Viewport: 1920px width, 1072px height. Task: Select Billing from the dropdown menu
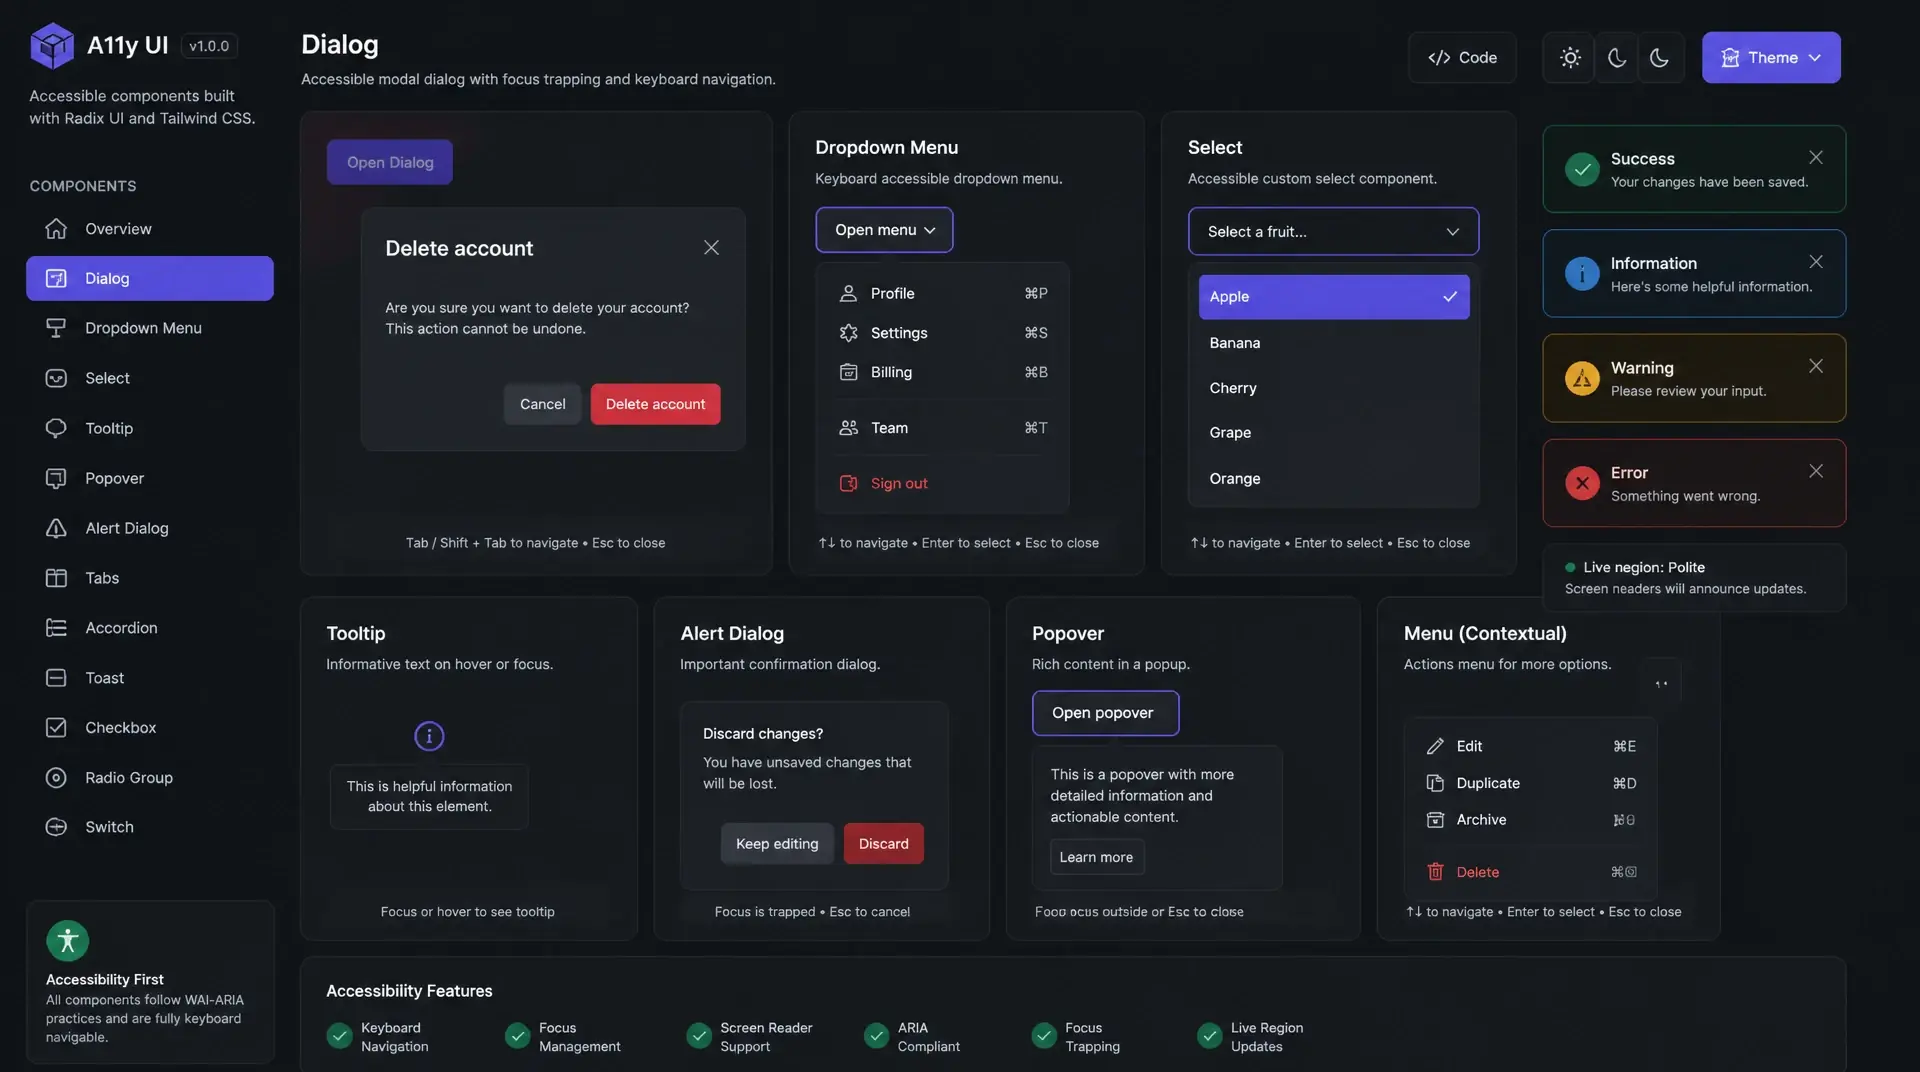(x=943, y=373)
